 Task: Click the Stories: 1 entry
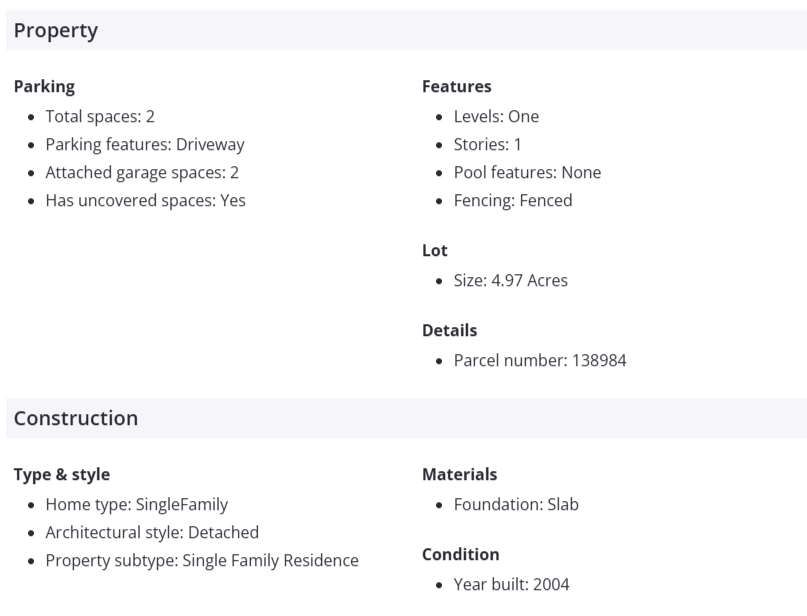tap(488, 144)
